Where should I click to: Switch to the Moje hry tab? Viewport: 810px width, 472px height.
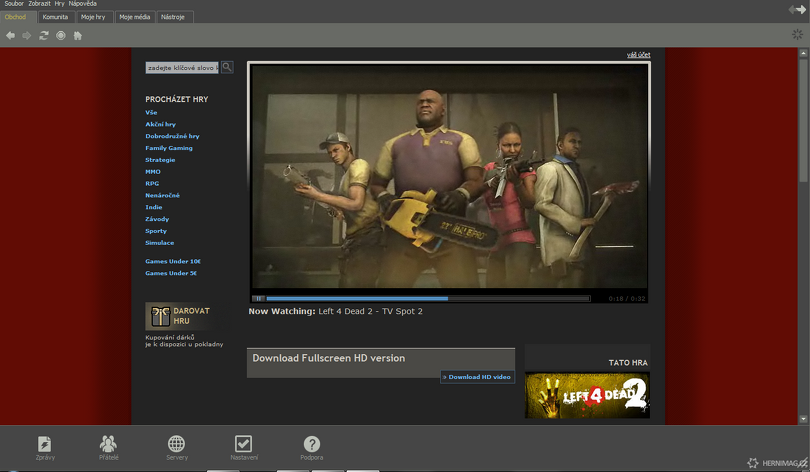click(93, 17)
